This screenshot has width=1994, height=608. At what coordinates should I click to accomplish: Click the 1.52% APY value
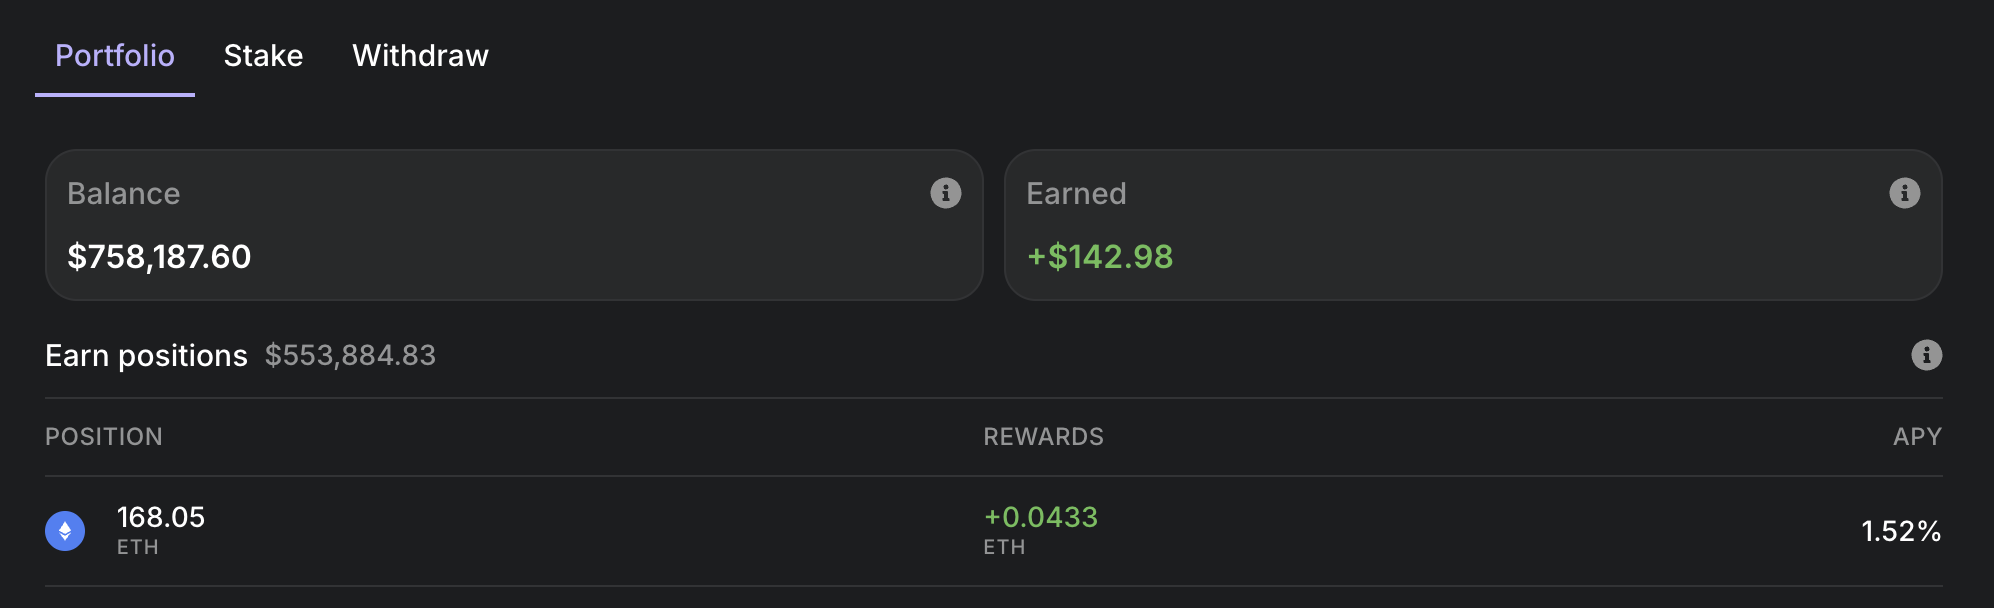[1900, 531]
